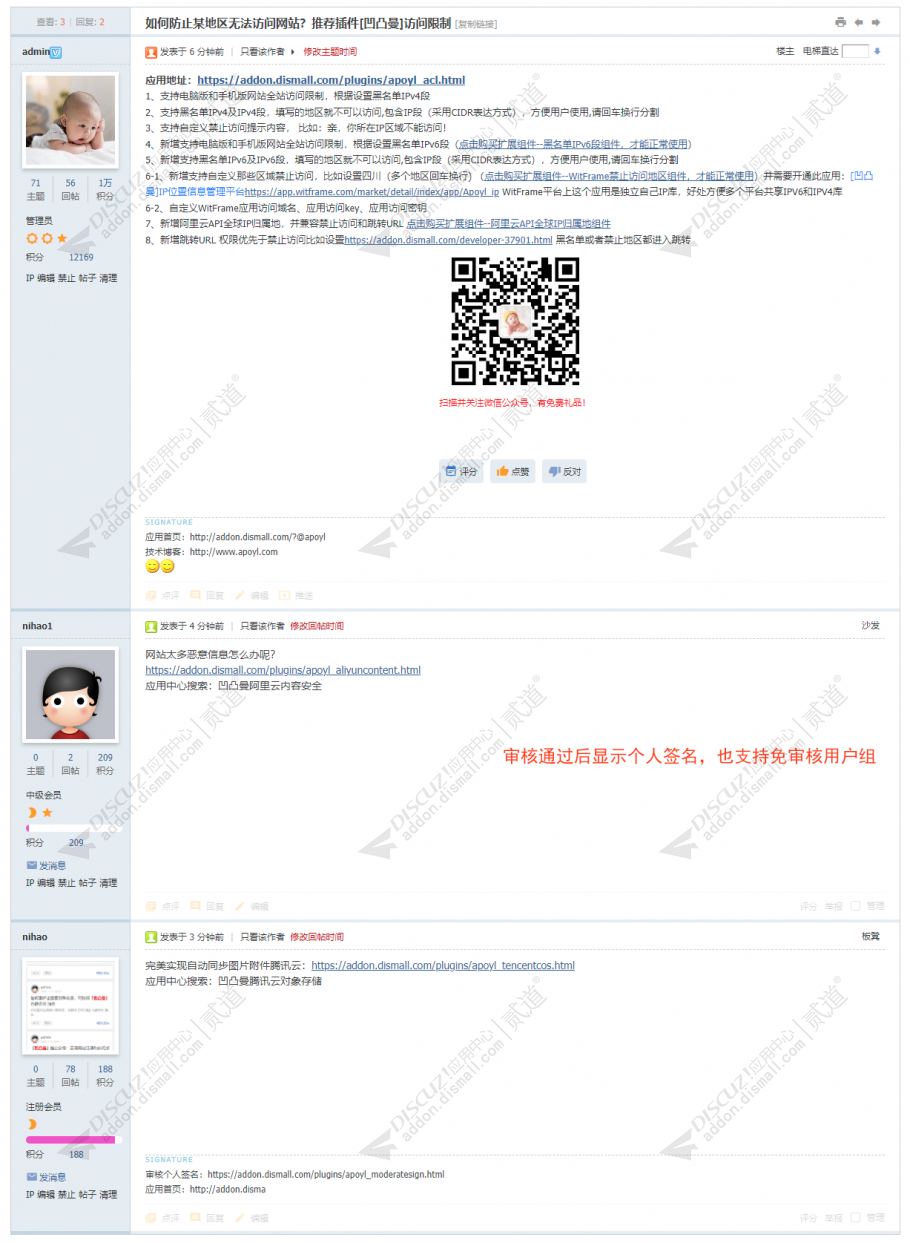Go to previous thread arrow icon
The image size is (910, 1243).
coord(858,22)
